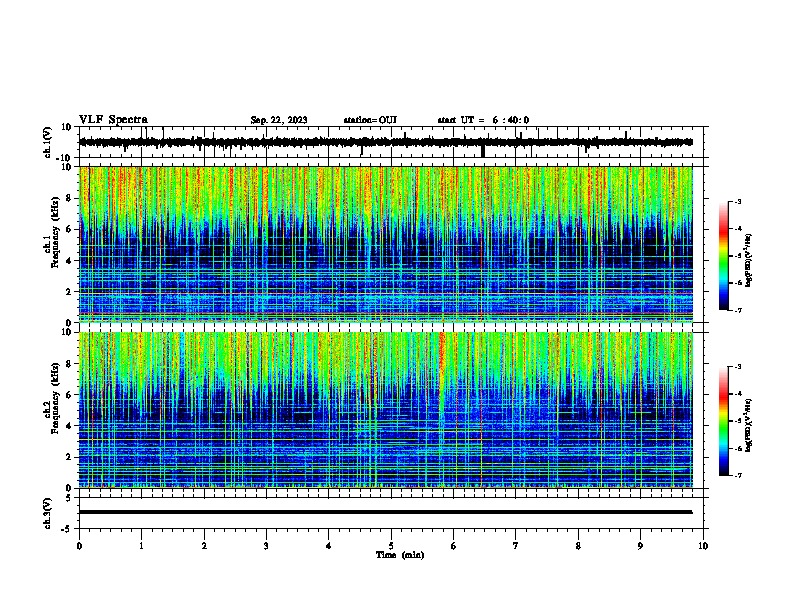This screenshot has width=792, height=612.
Task: Click the '8' kHz tick on ch.2 frequency axis
Action: (70, 364)
